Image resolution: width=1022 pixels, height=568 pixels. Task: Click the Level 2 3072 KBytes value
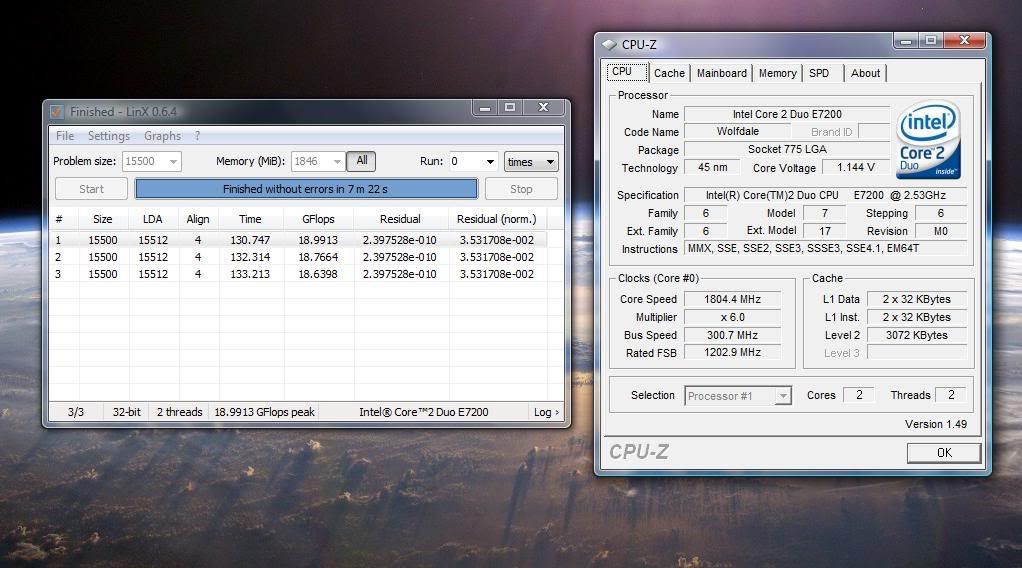point(916,335)
